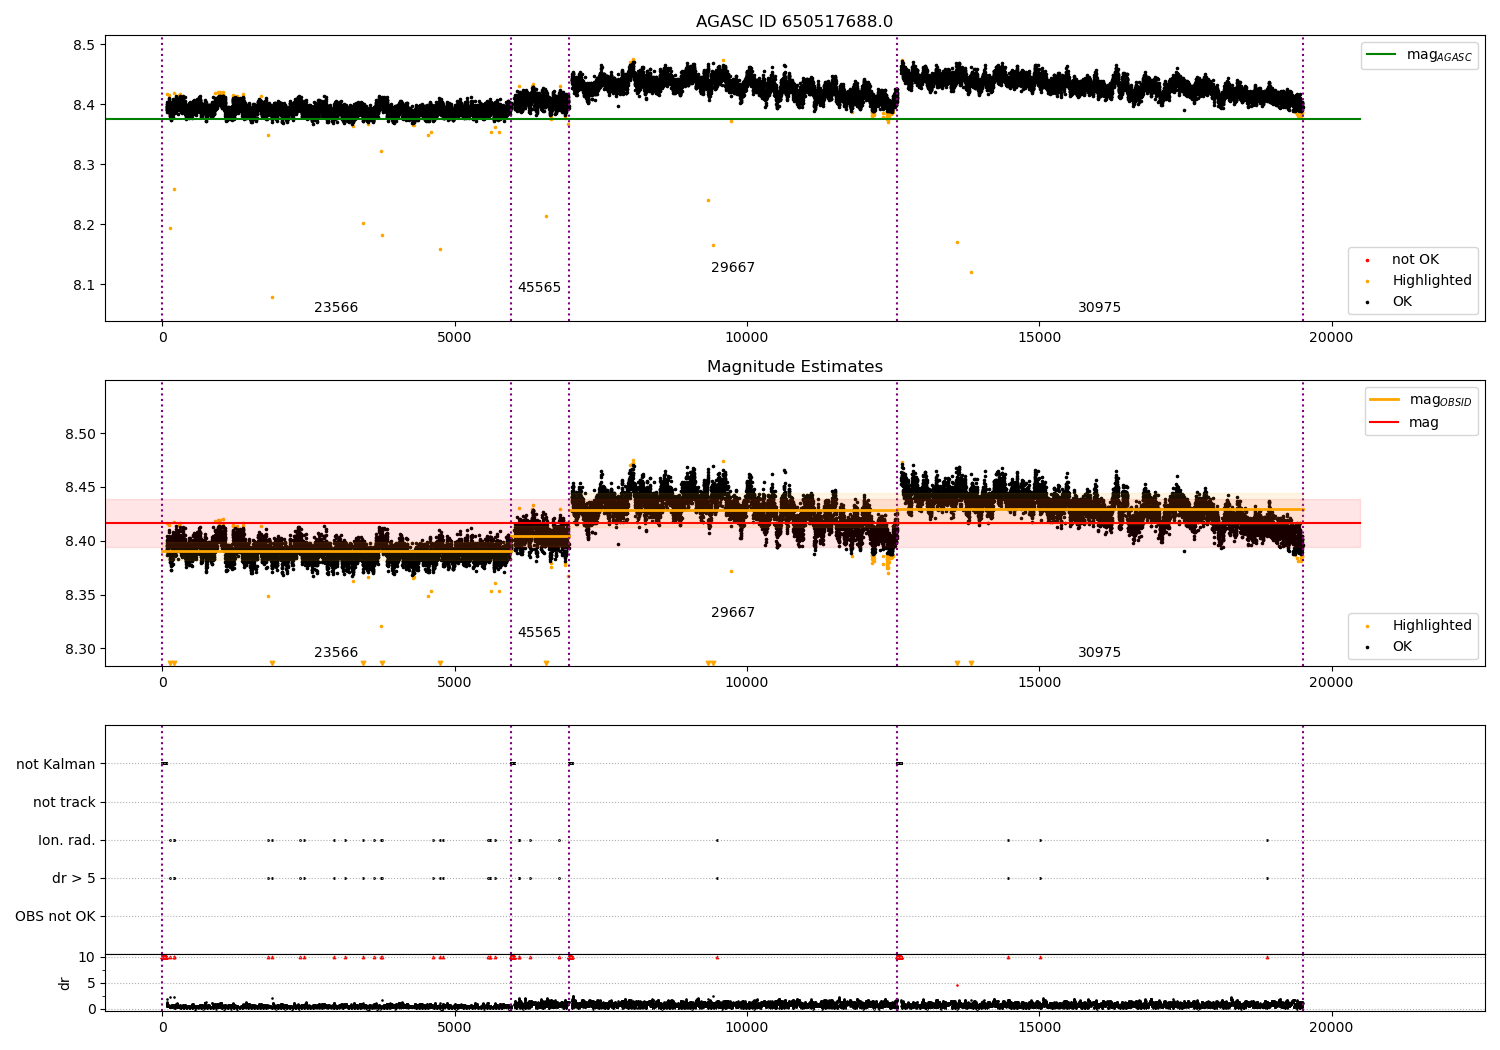
Task: Click x-axis tick 10000 of the top plot
Action: coord(747,338)
